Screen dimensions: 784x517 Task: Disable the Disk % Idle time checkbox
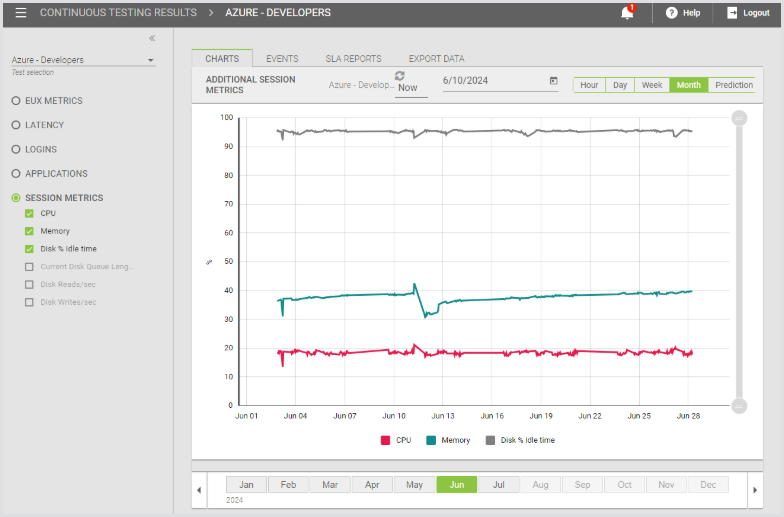point(30,249)
